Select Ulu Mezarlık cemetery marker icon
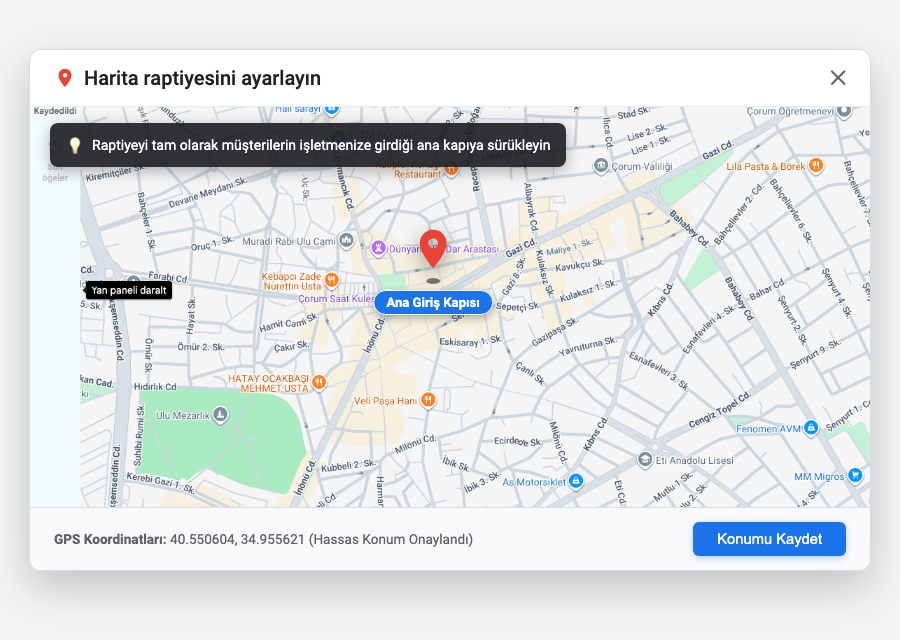Viewport: 900px width, 640px height. coord(220,414)
